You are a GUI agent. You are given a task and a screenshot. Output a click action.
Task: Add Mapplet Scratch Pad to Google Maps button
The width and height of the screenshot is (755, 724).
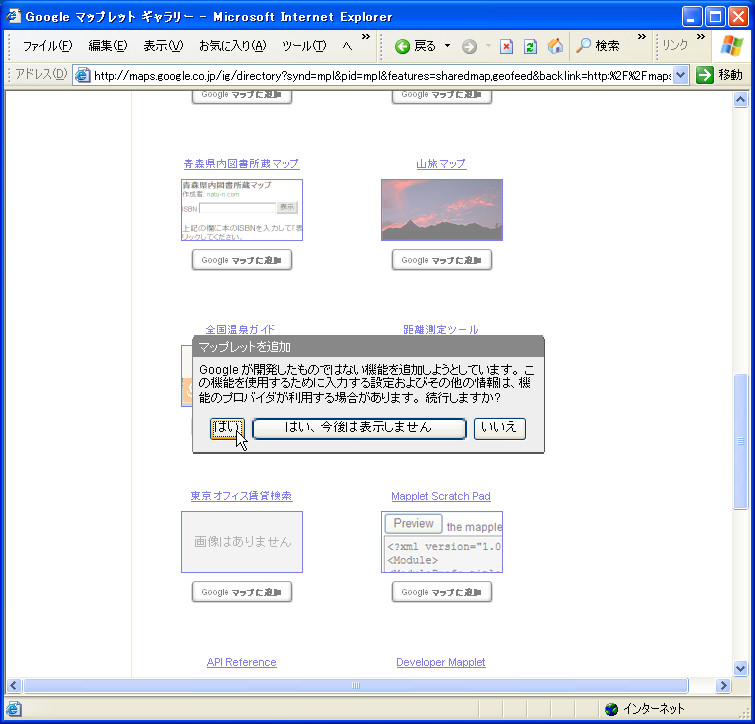pos(442,592)
